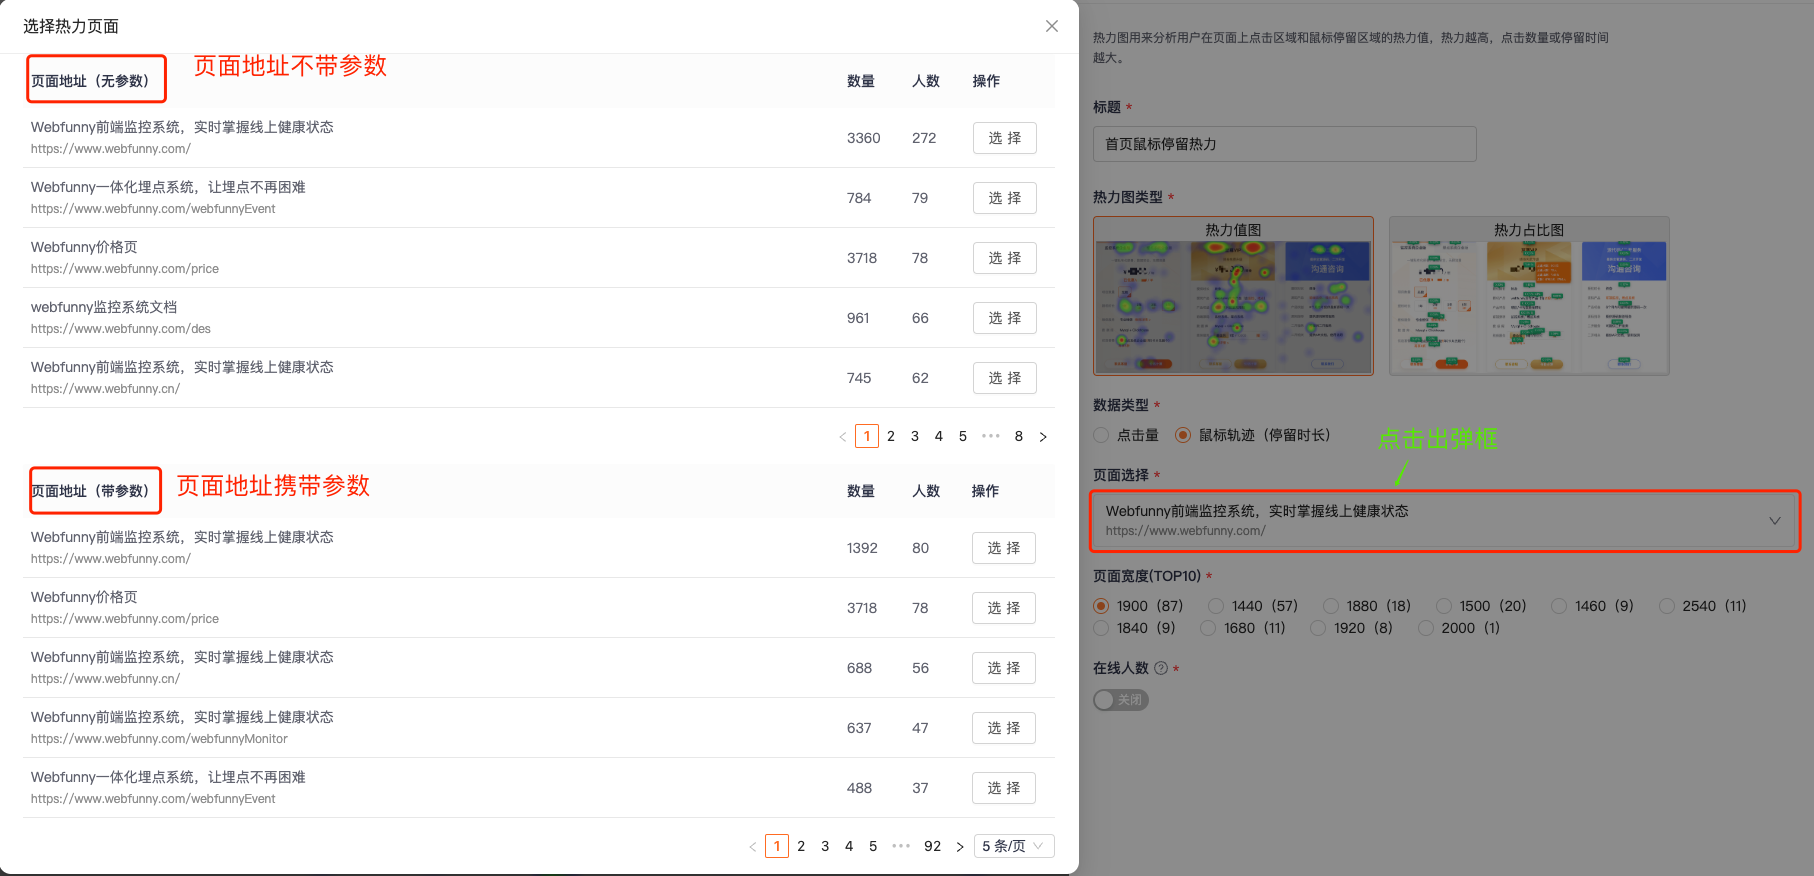Click the 标题 input field
The image size is (1814, 876).
pyautogui.click(x=1285, y=144)
